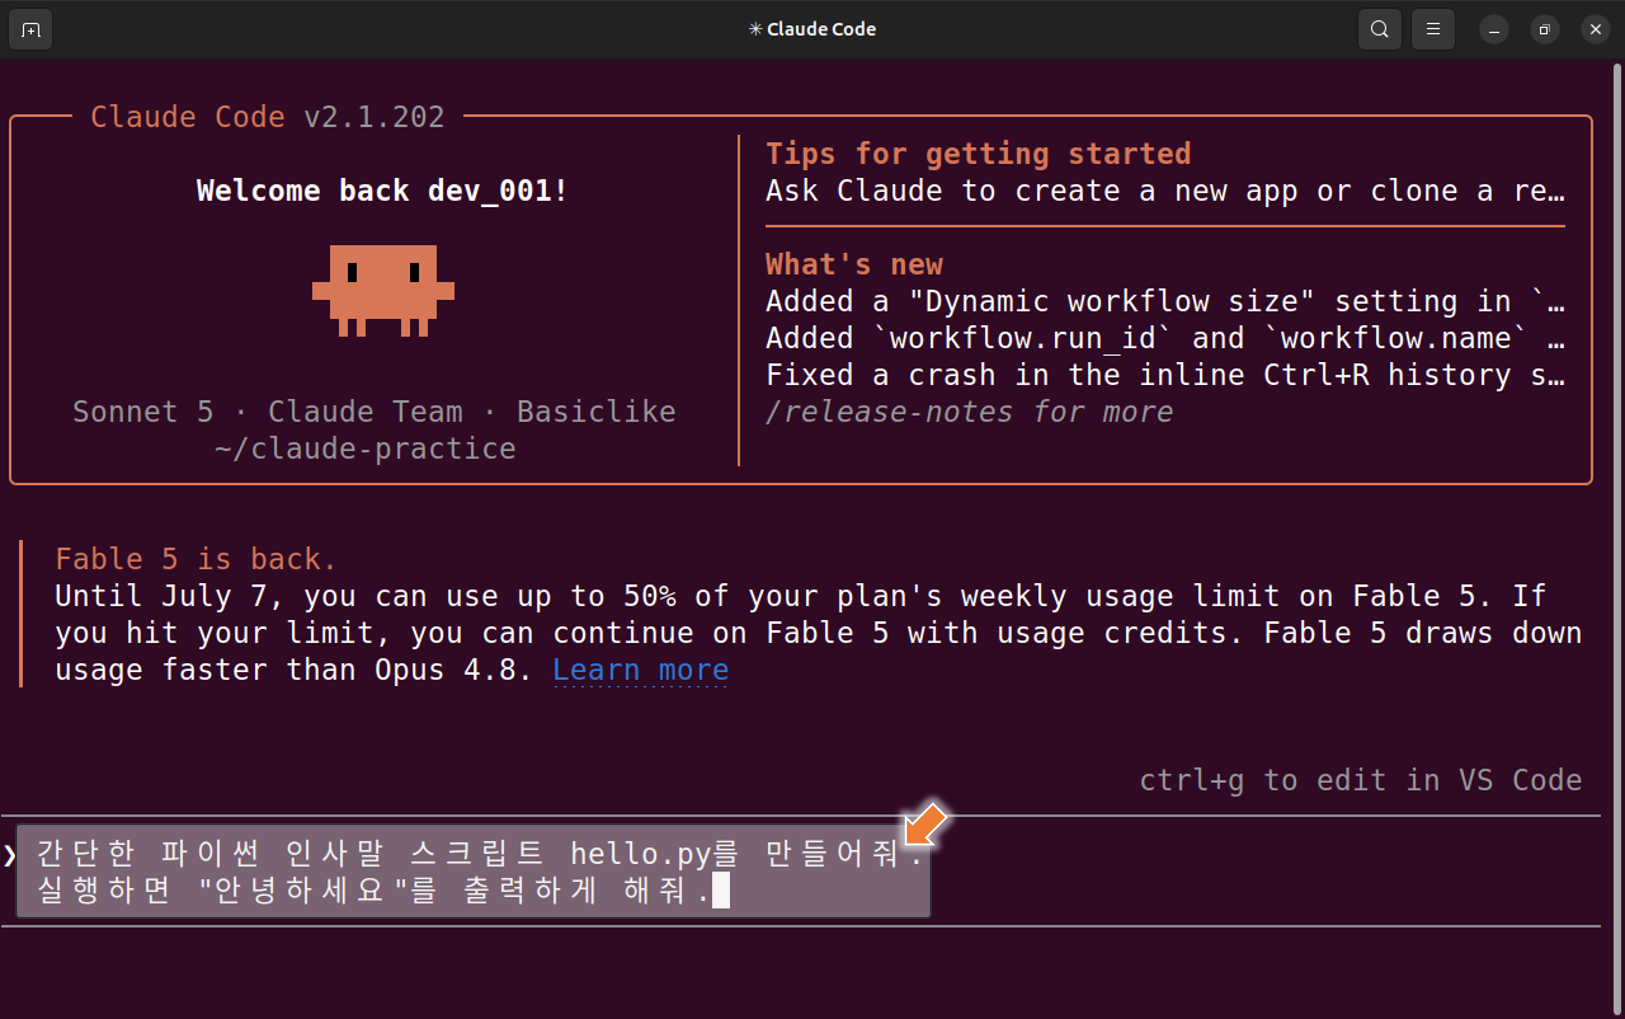Click the "Welcome back dev_001!" text

pos(382,191)
